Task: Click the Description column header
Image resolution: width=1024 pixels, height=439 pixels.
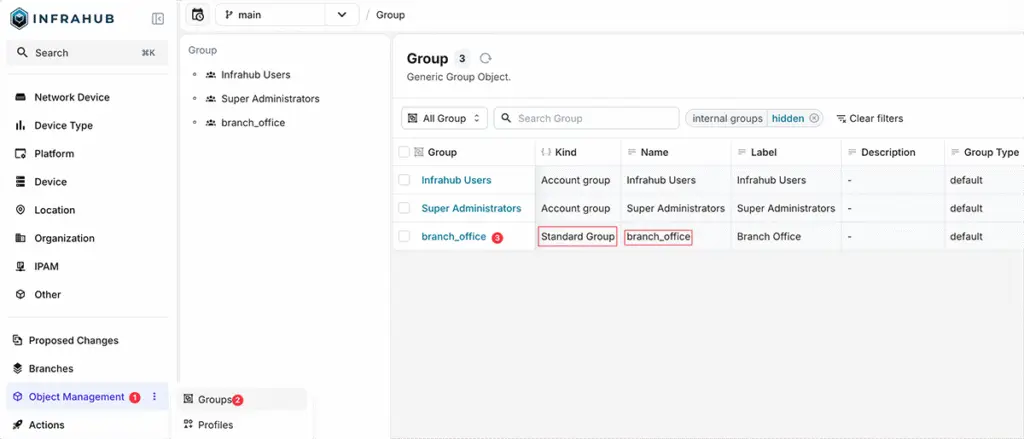Action: click(x=893, y=152)
